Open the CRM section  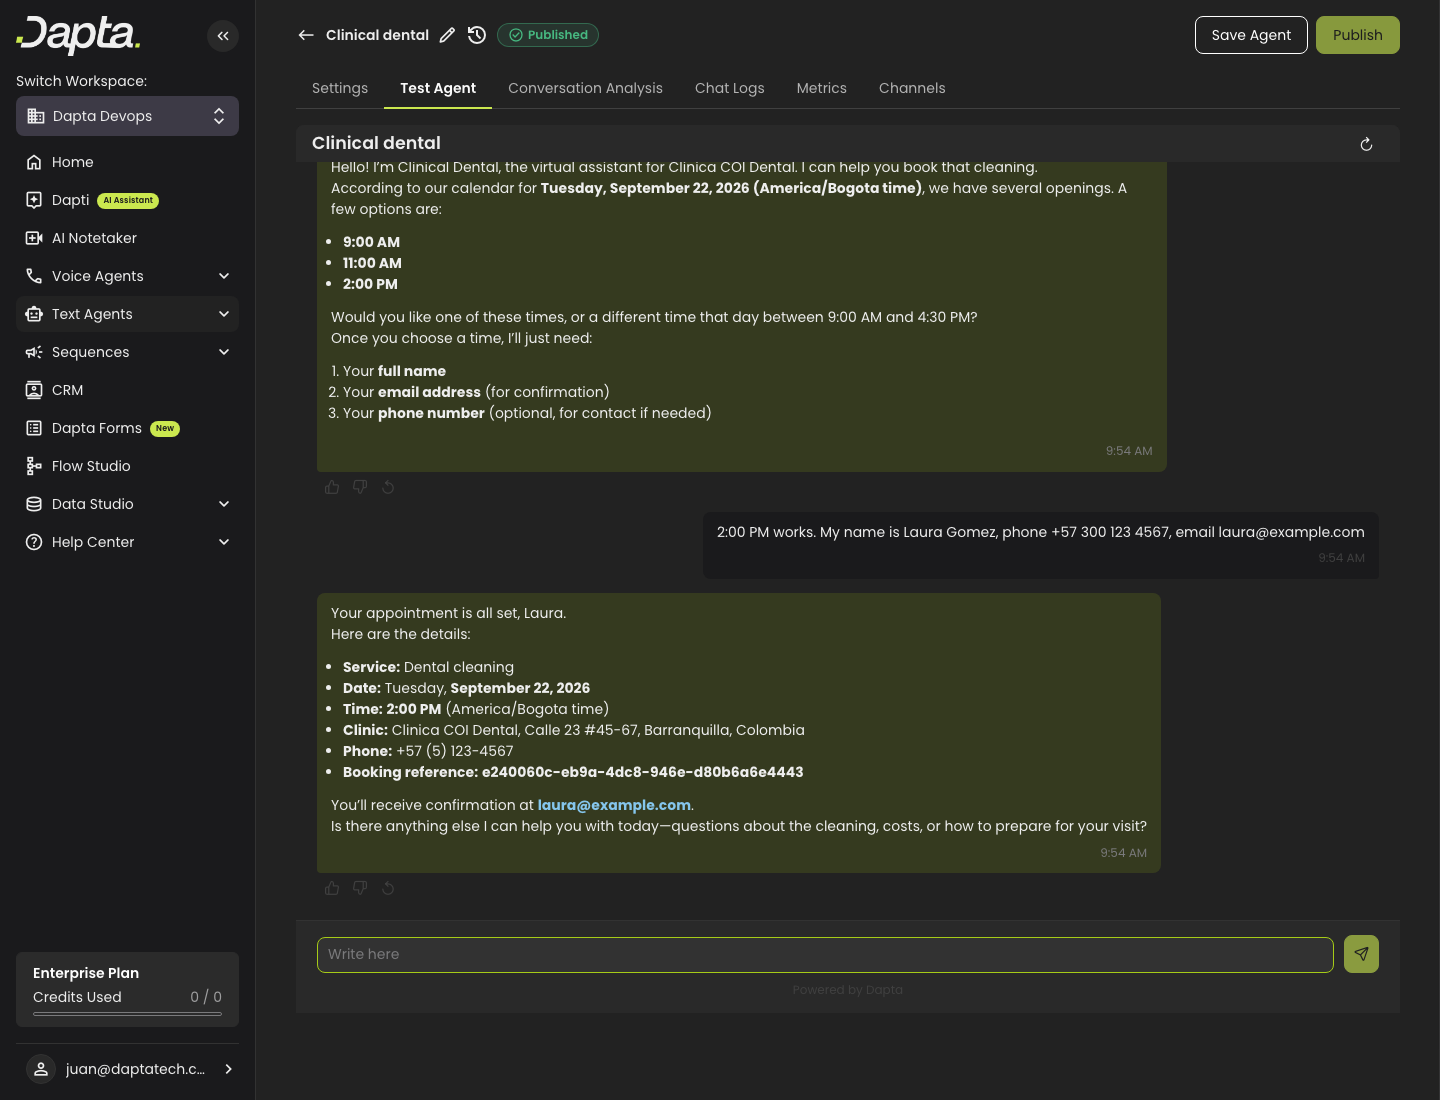point(127,390)
